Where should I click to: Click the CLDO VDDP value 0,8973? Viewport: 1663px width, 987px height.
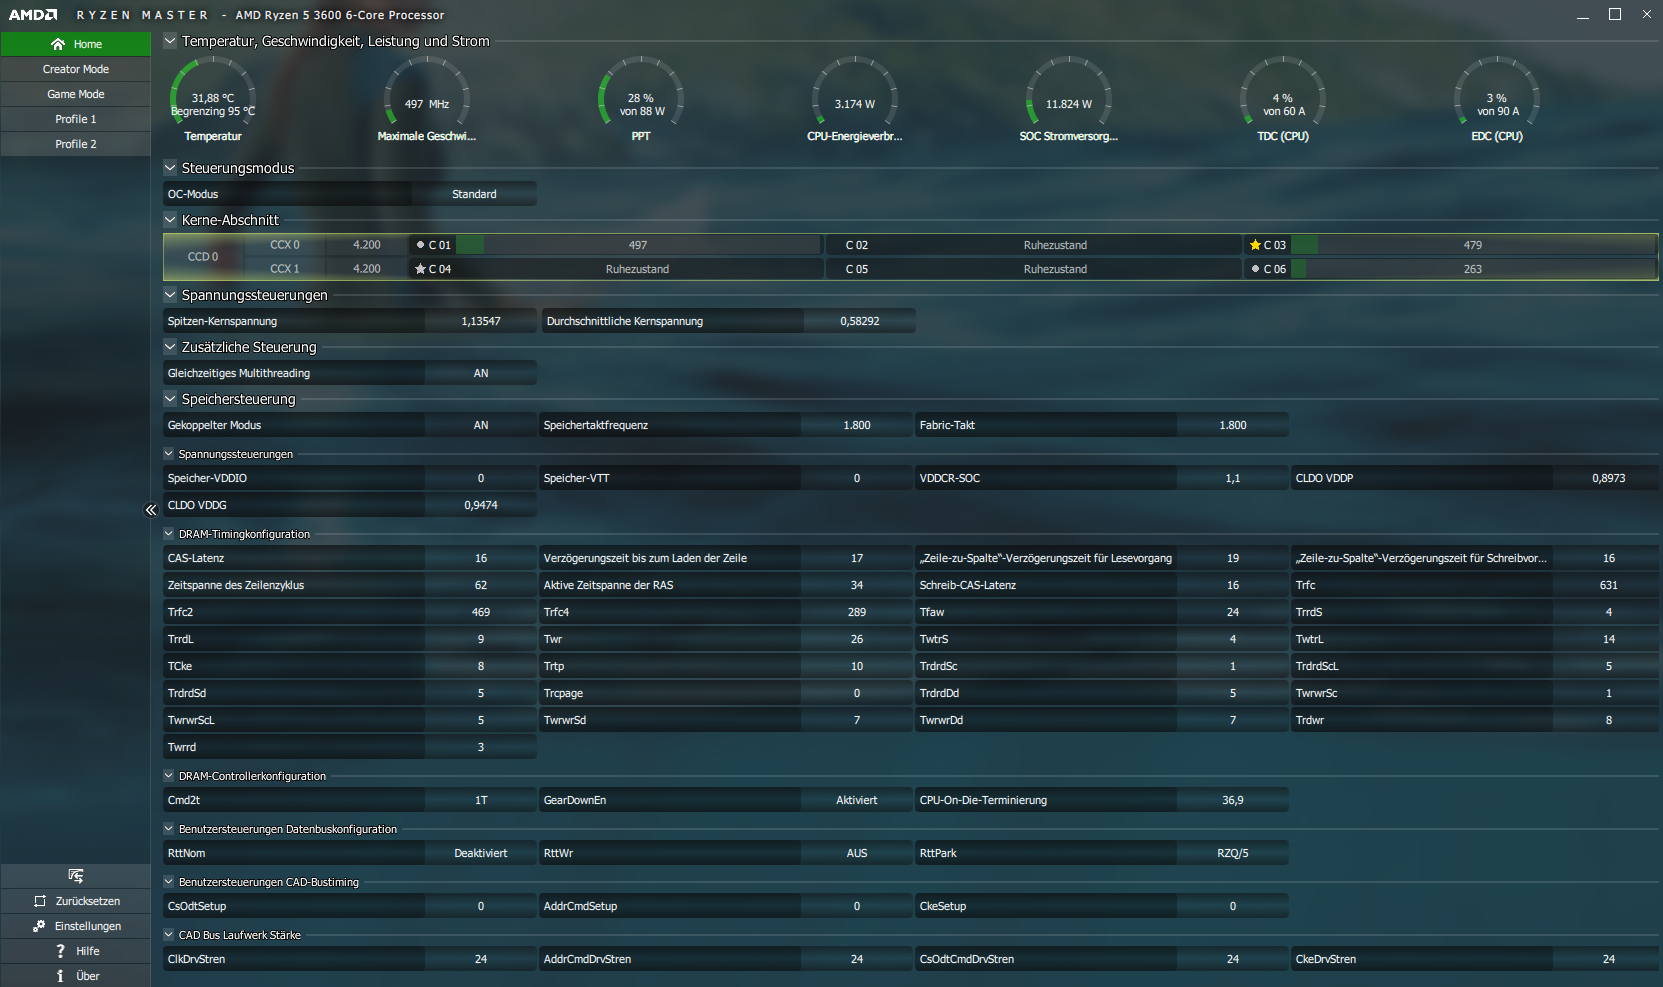(1609, 478)
